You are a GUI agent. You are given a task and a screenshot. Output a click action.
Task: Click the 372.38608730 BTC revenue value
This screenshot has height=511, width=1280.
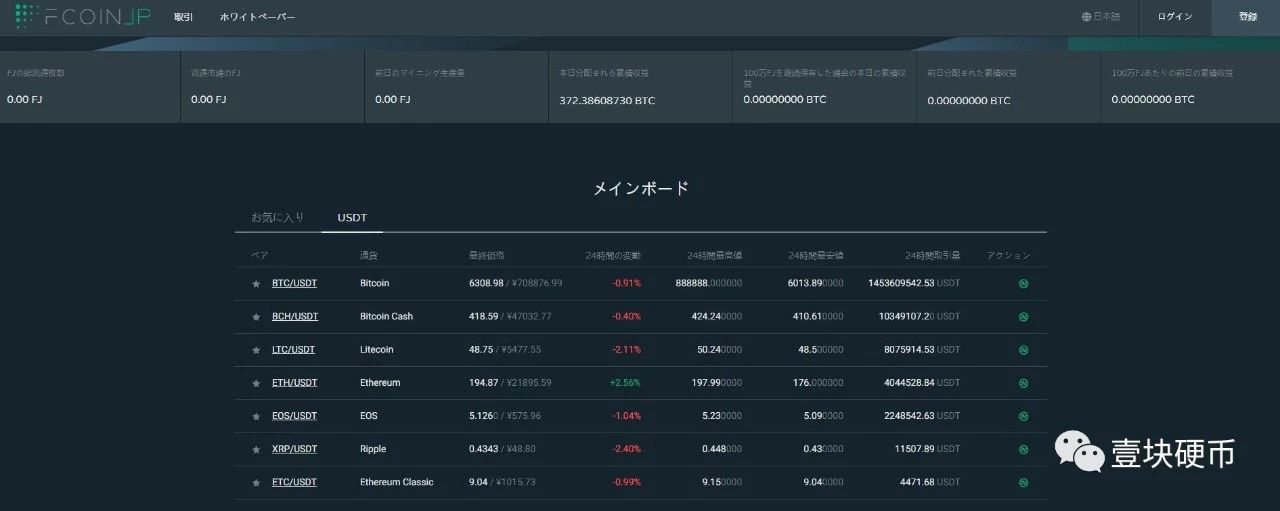[607, 101]
